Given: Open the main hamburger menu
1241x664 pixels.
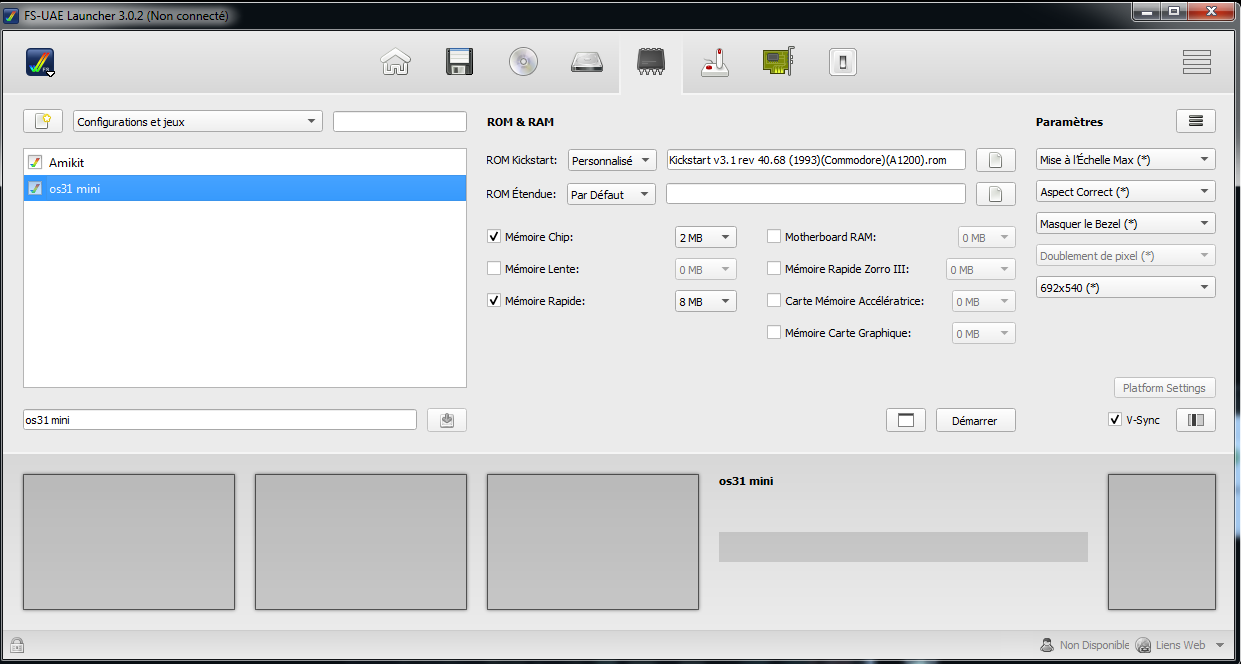Looking at the screenshot, I should [x=1196, y=62].
